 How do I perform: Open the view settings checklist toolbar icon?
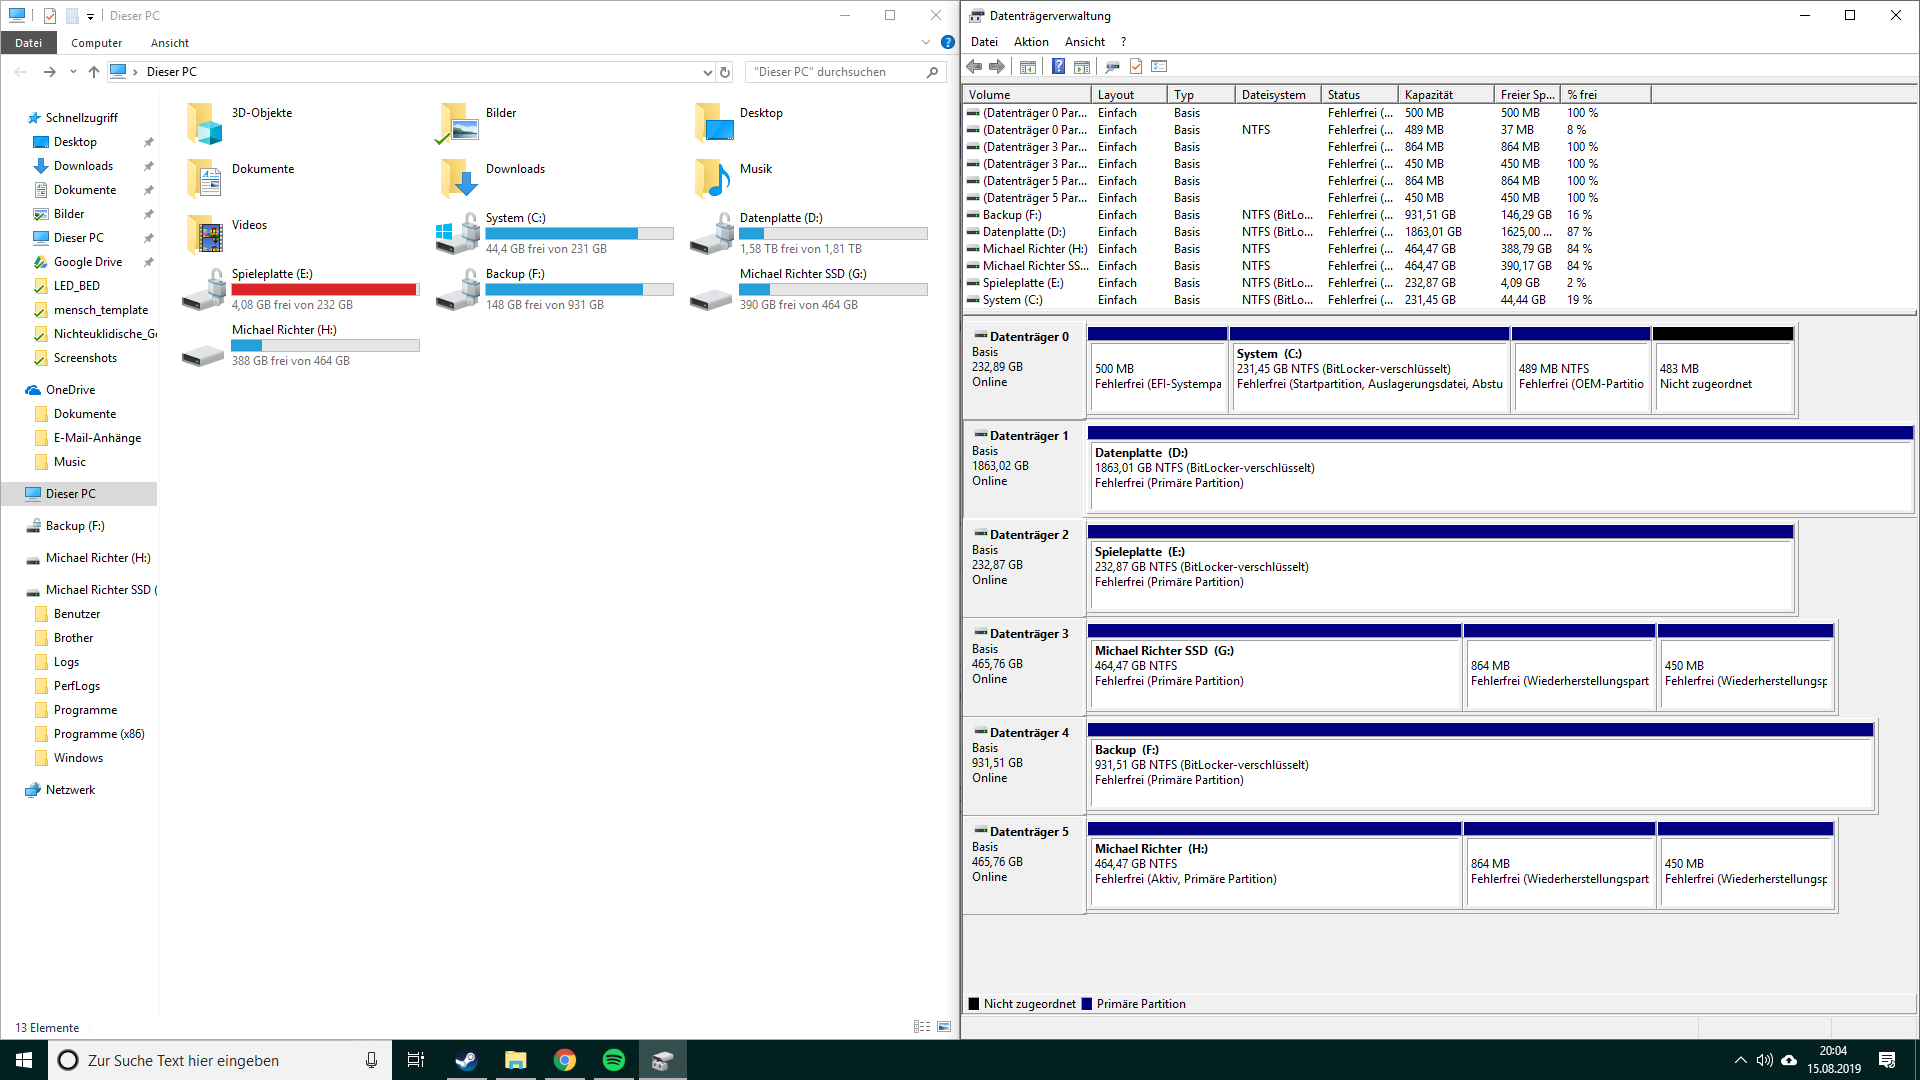coord(1160,67)
